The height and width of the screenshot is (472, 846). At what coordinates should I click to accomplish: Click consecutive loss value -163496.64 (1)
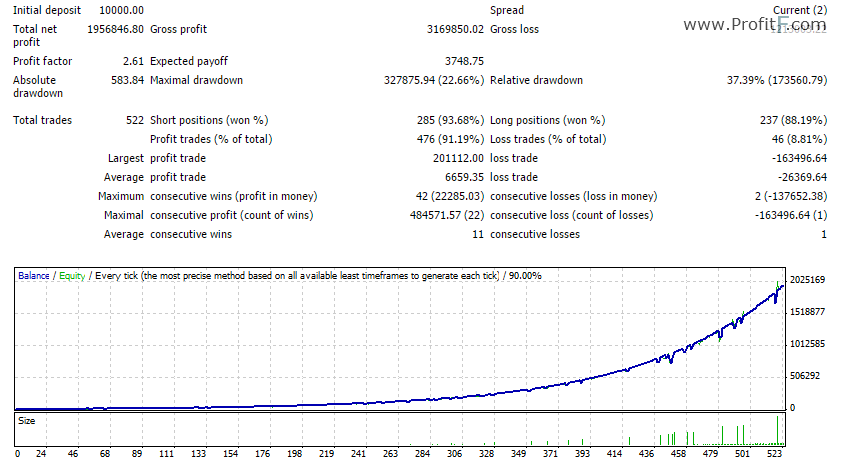pos(791,215)
